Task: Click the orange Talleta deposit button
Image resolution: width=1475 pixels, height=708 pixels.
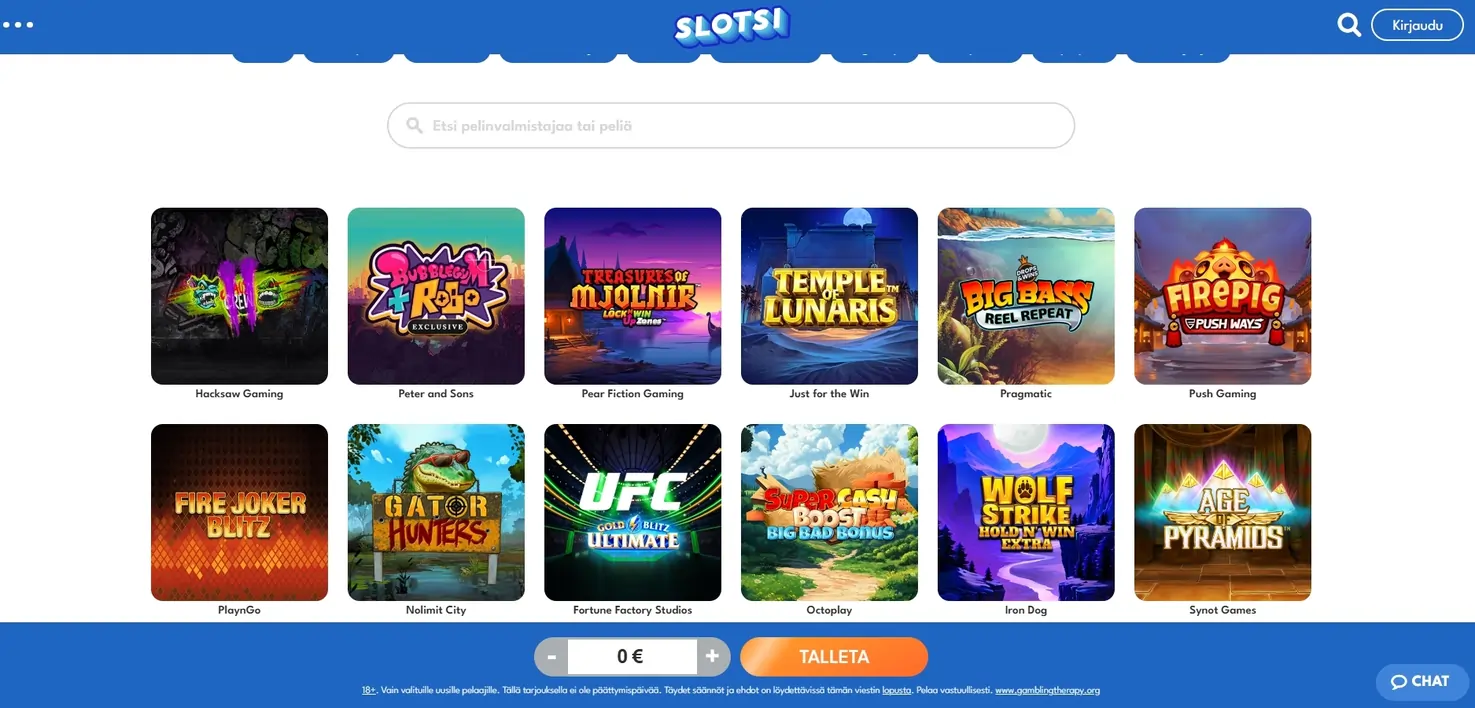Action: coord(834,657)
